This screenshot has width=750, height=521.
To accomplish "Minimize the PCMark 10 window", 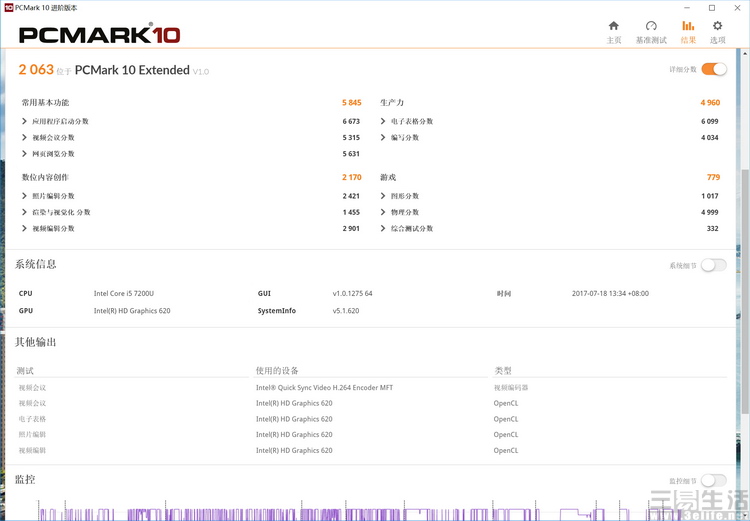I will (x=687, y=8).
